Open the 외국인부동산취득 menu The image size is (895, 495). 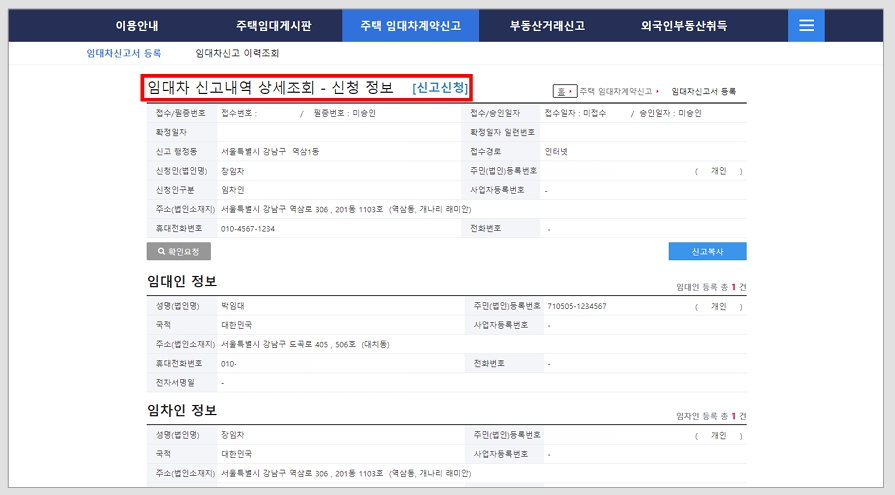point(683,26)
